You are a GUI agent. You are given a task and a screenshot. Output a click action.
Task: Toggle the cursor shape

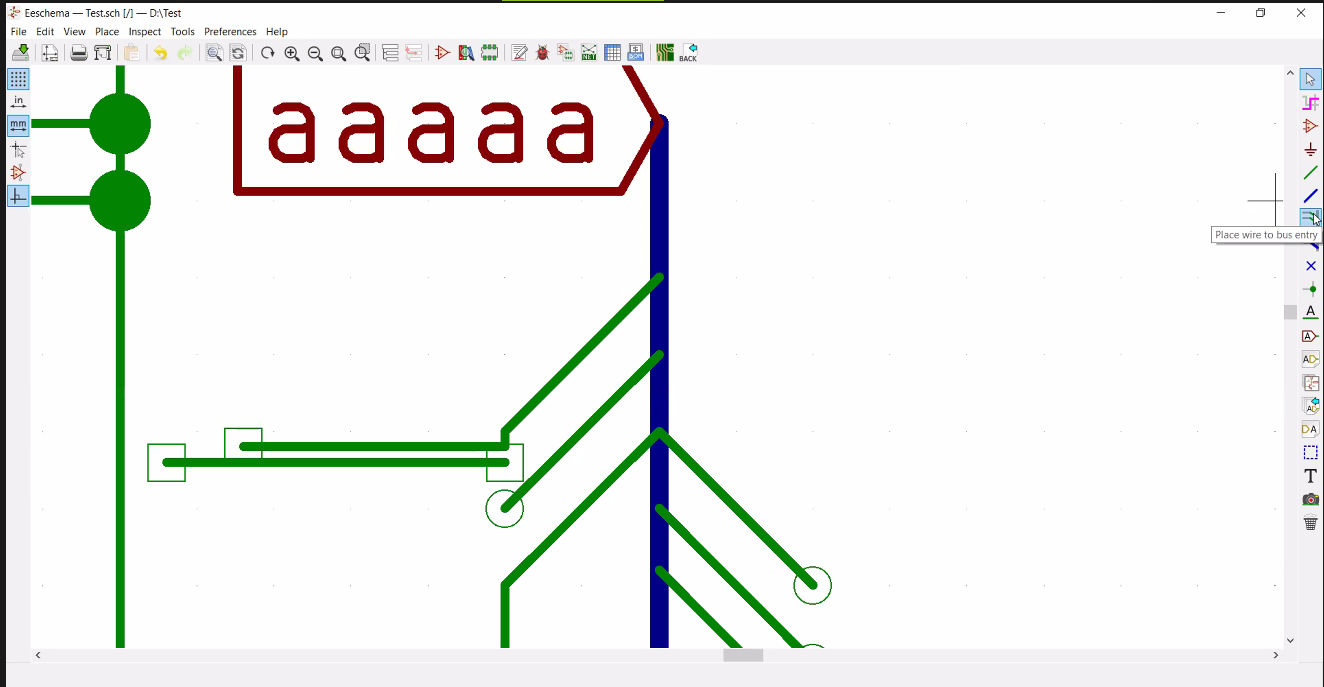tap(18, 149)
